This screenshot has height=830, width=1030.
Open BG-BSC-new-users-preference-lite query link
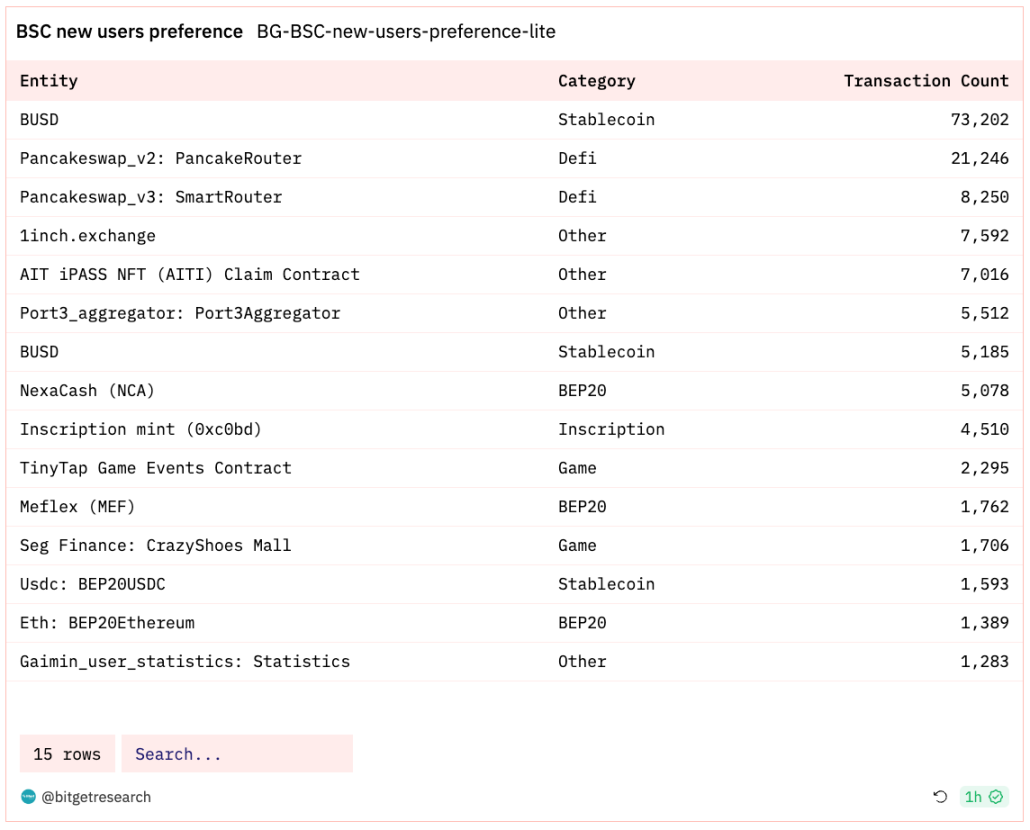(x=406, y=32)
